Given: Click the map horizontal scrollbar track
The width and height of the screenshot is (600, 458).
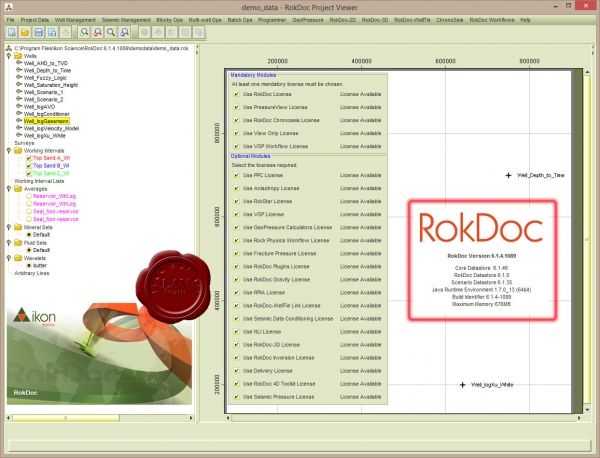Looking at the screenshot, I should pos(403,418).
